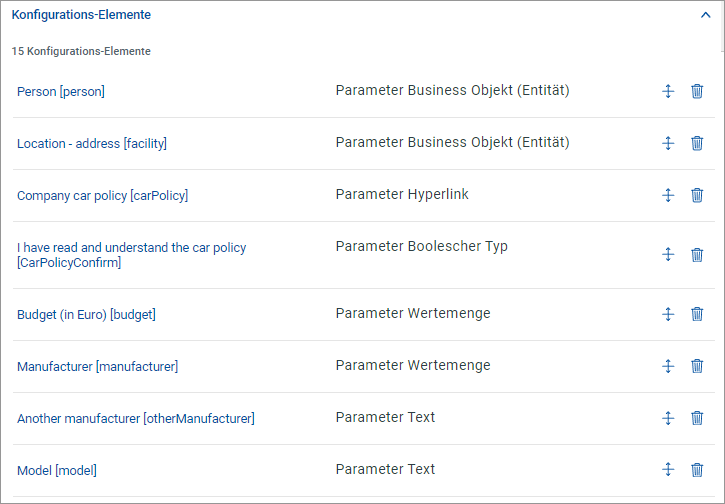
Task: Click move handle for Manufacturer row
Action: pyautogui.click(x=669, y=366)
